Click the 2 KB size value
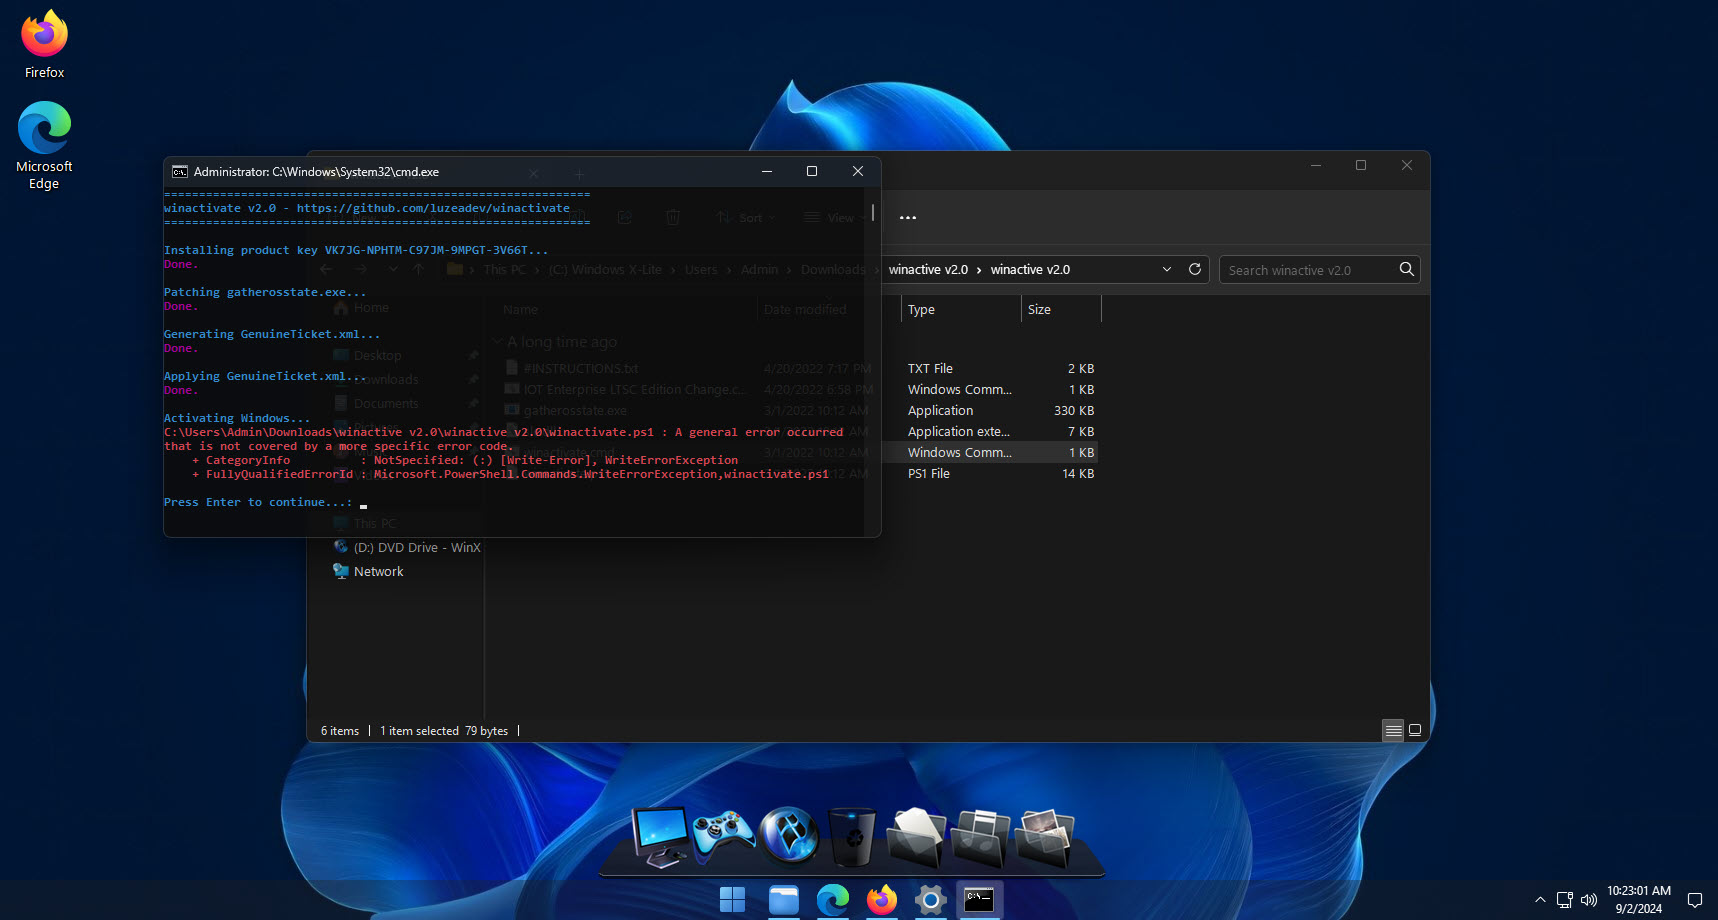Screen dimensions: 1718x920 tap(1081, 369)
